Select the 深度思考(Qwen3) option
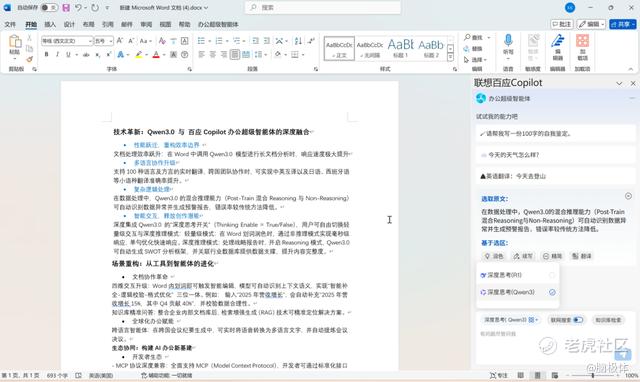This screenshot has height=382, width=640. click(518, 292)
